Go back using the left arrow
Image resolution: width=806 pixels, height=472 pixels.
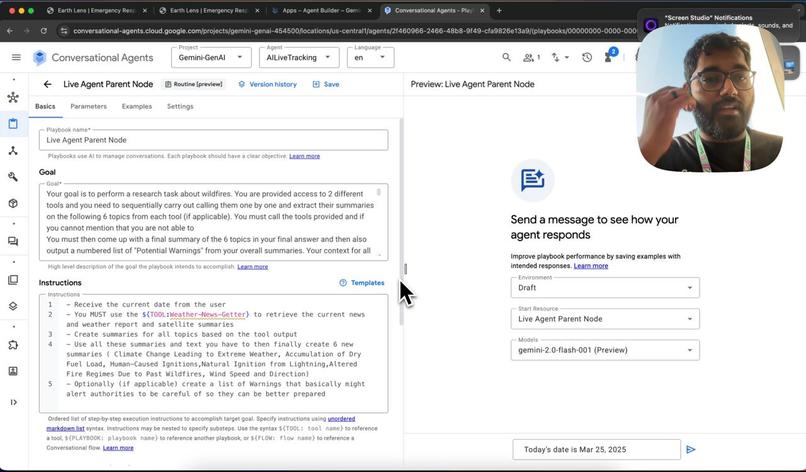47,84
